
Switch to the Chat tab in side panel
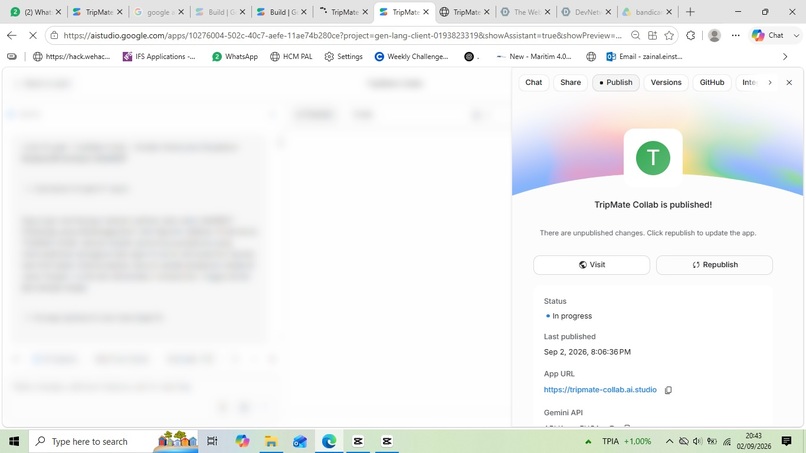534,82
